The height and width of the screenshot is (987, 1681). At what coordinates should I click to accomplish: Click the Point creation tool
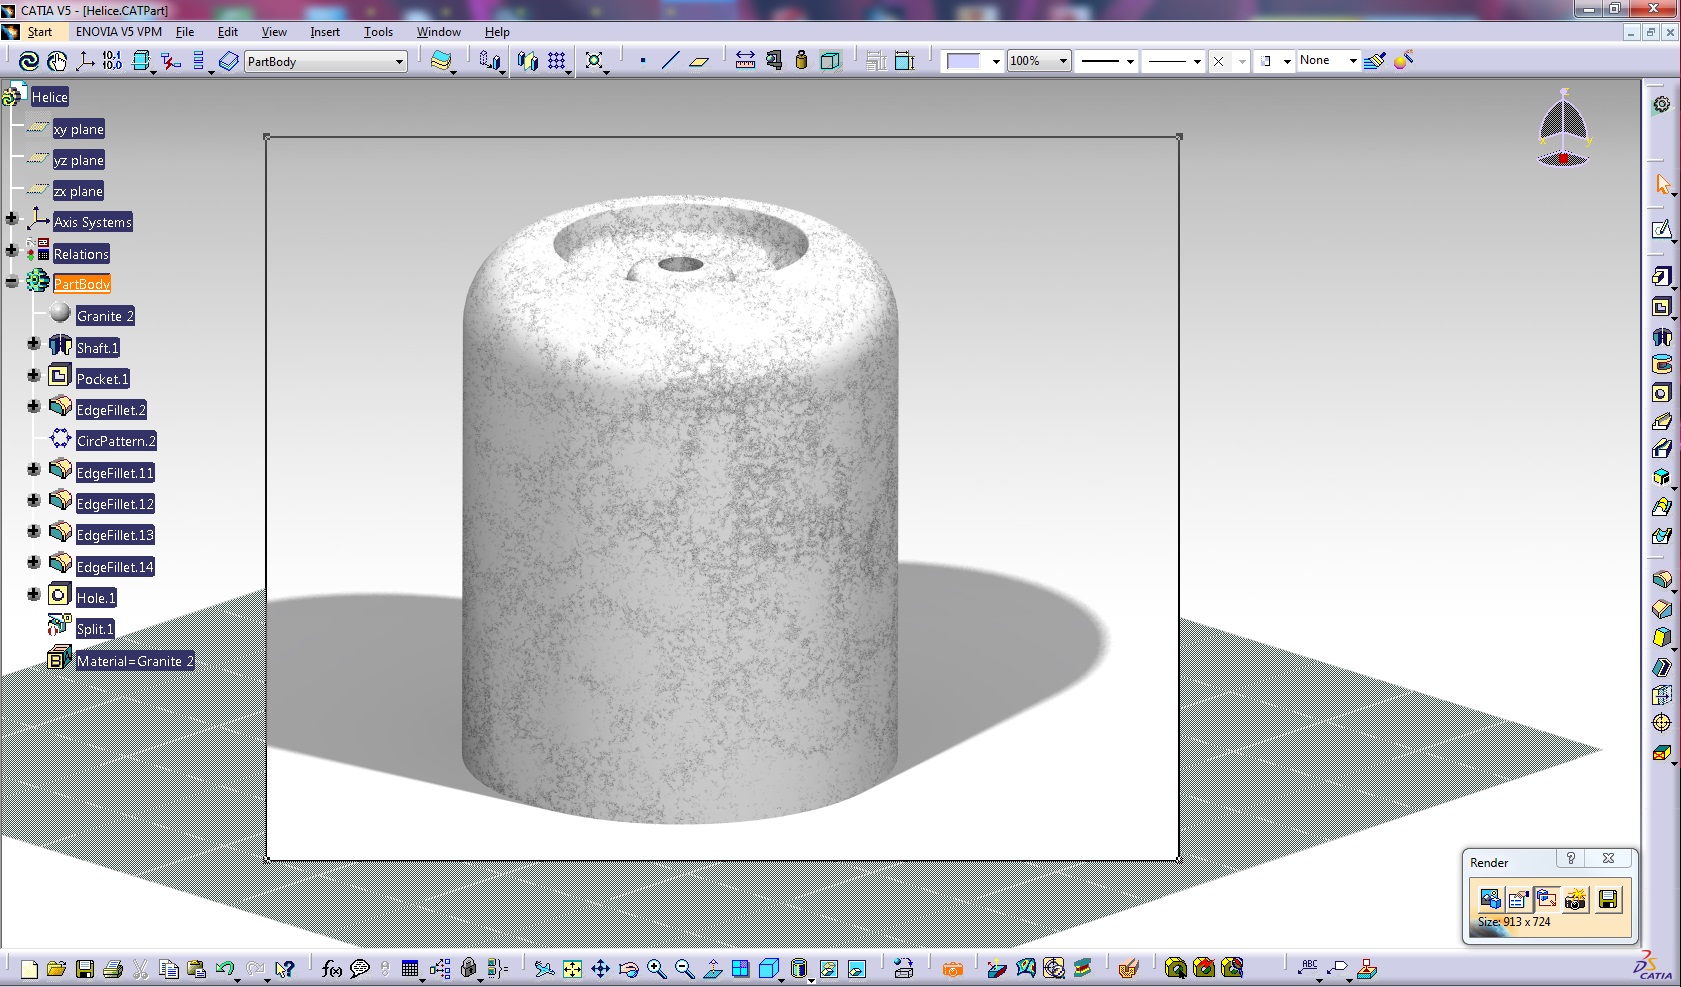pos(642,61)
